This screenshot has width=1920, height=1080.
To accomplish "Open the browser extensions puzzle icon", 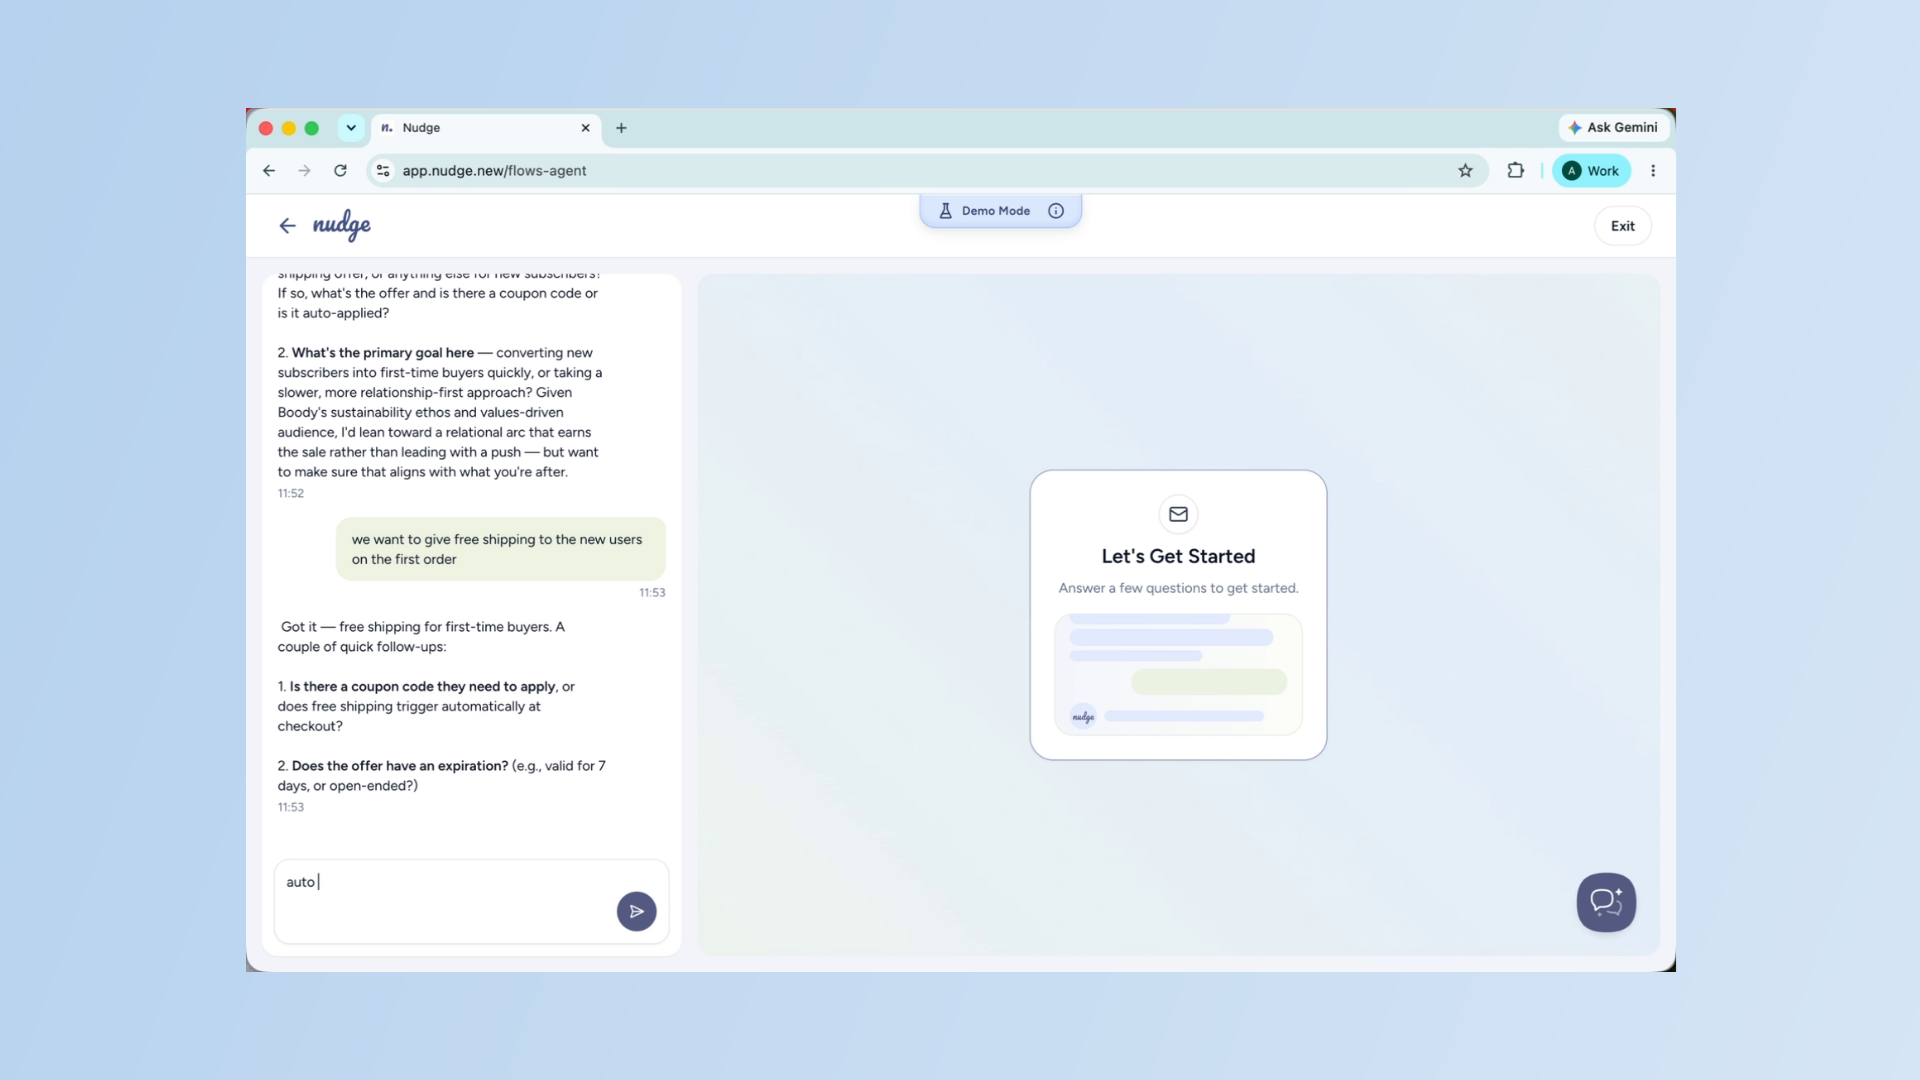I will (x=1516, y=171).
